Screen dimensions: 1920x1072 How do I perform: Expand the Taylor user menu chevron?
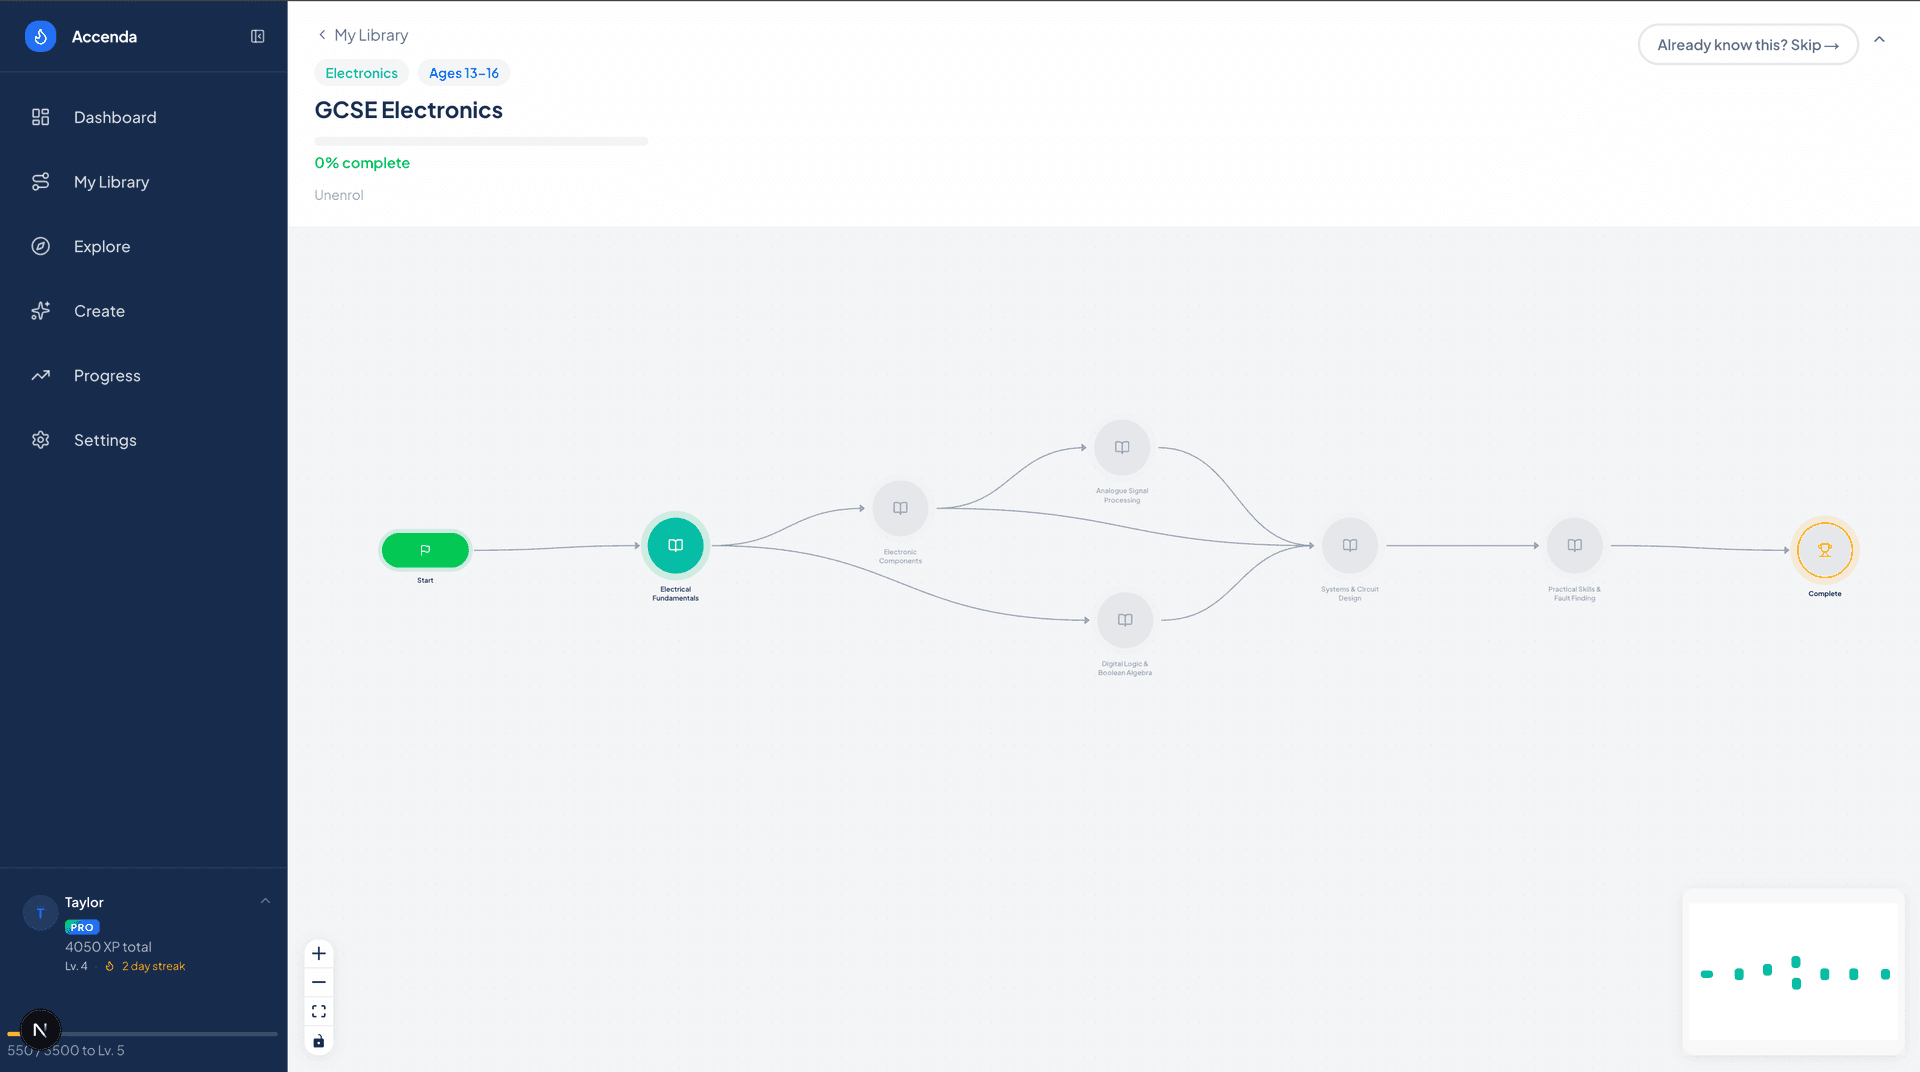pos(265,901)
